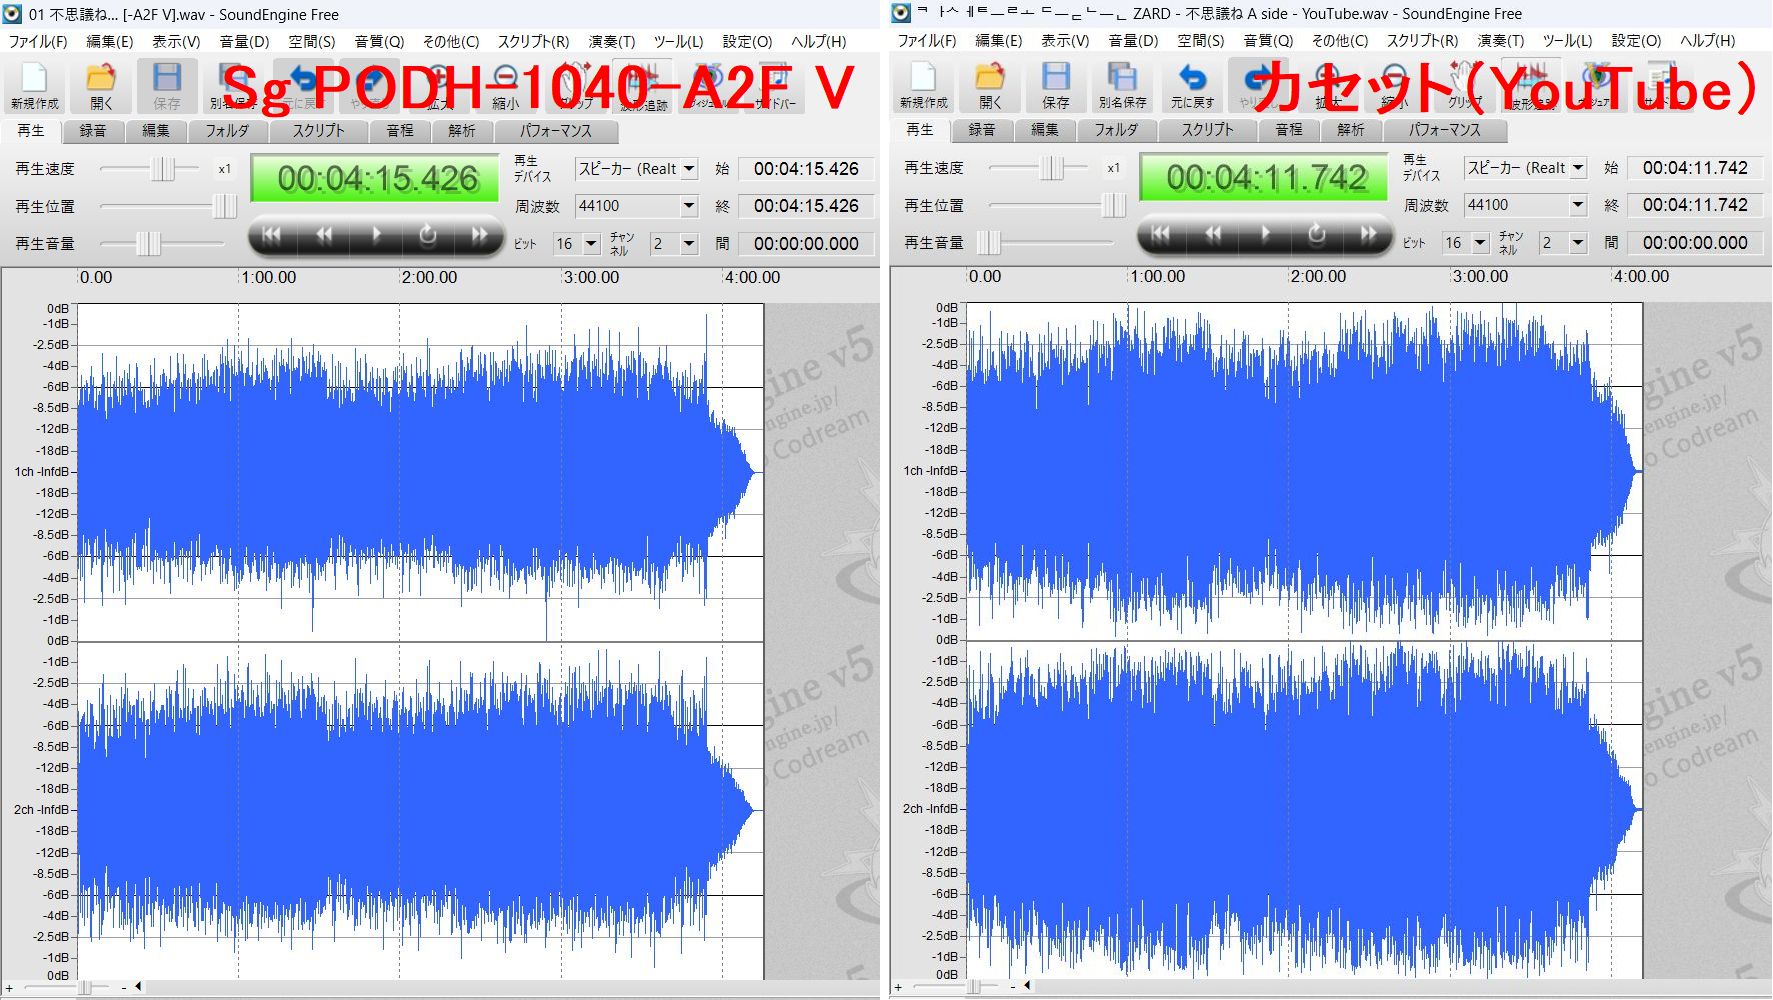Click 終 time field in left A2F V window
This screenshot has width=1773, height=1000.
point(806,206)
